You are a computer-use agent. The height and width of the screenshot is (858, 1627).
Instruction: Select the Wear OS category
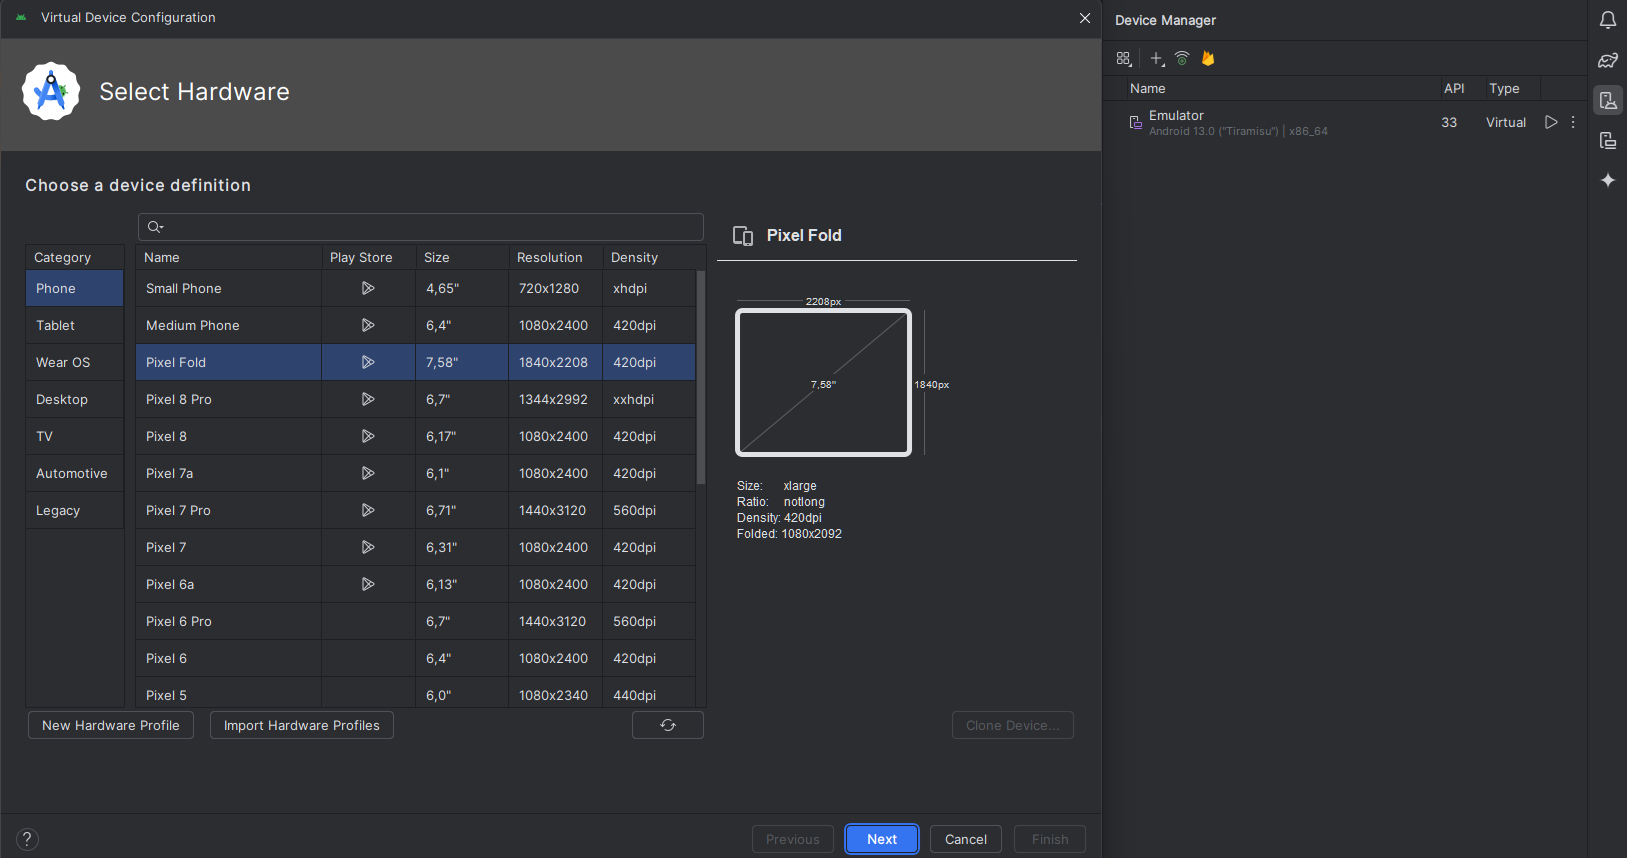pyautogui.click(x=75, y=362)
